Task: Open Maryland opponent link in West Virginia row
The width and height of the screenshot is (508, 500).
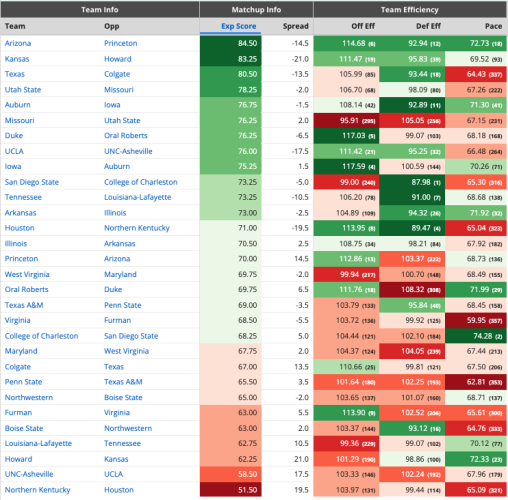Action: pyautogui.click(x=120, y=274)
